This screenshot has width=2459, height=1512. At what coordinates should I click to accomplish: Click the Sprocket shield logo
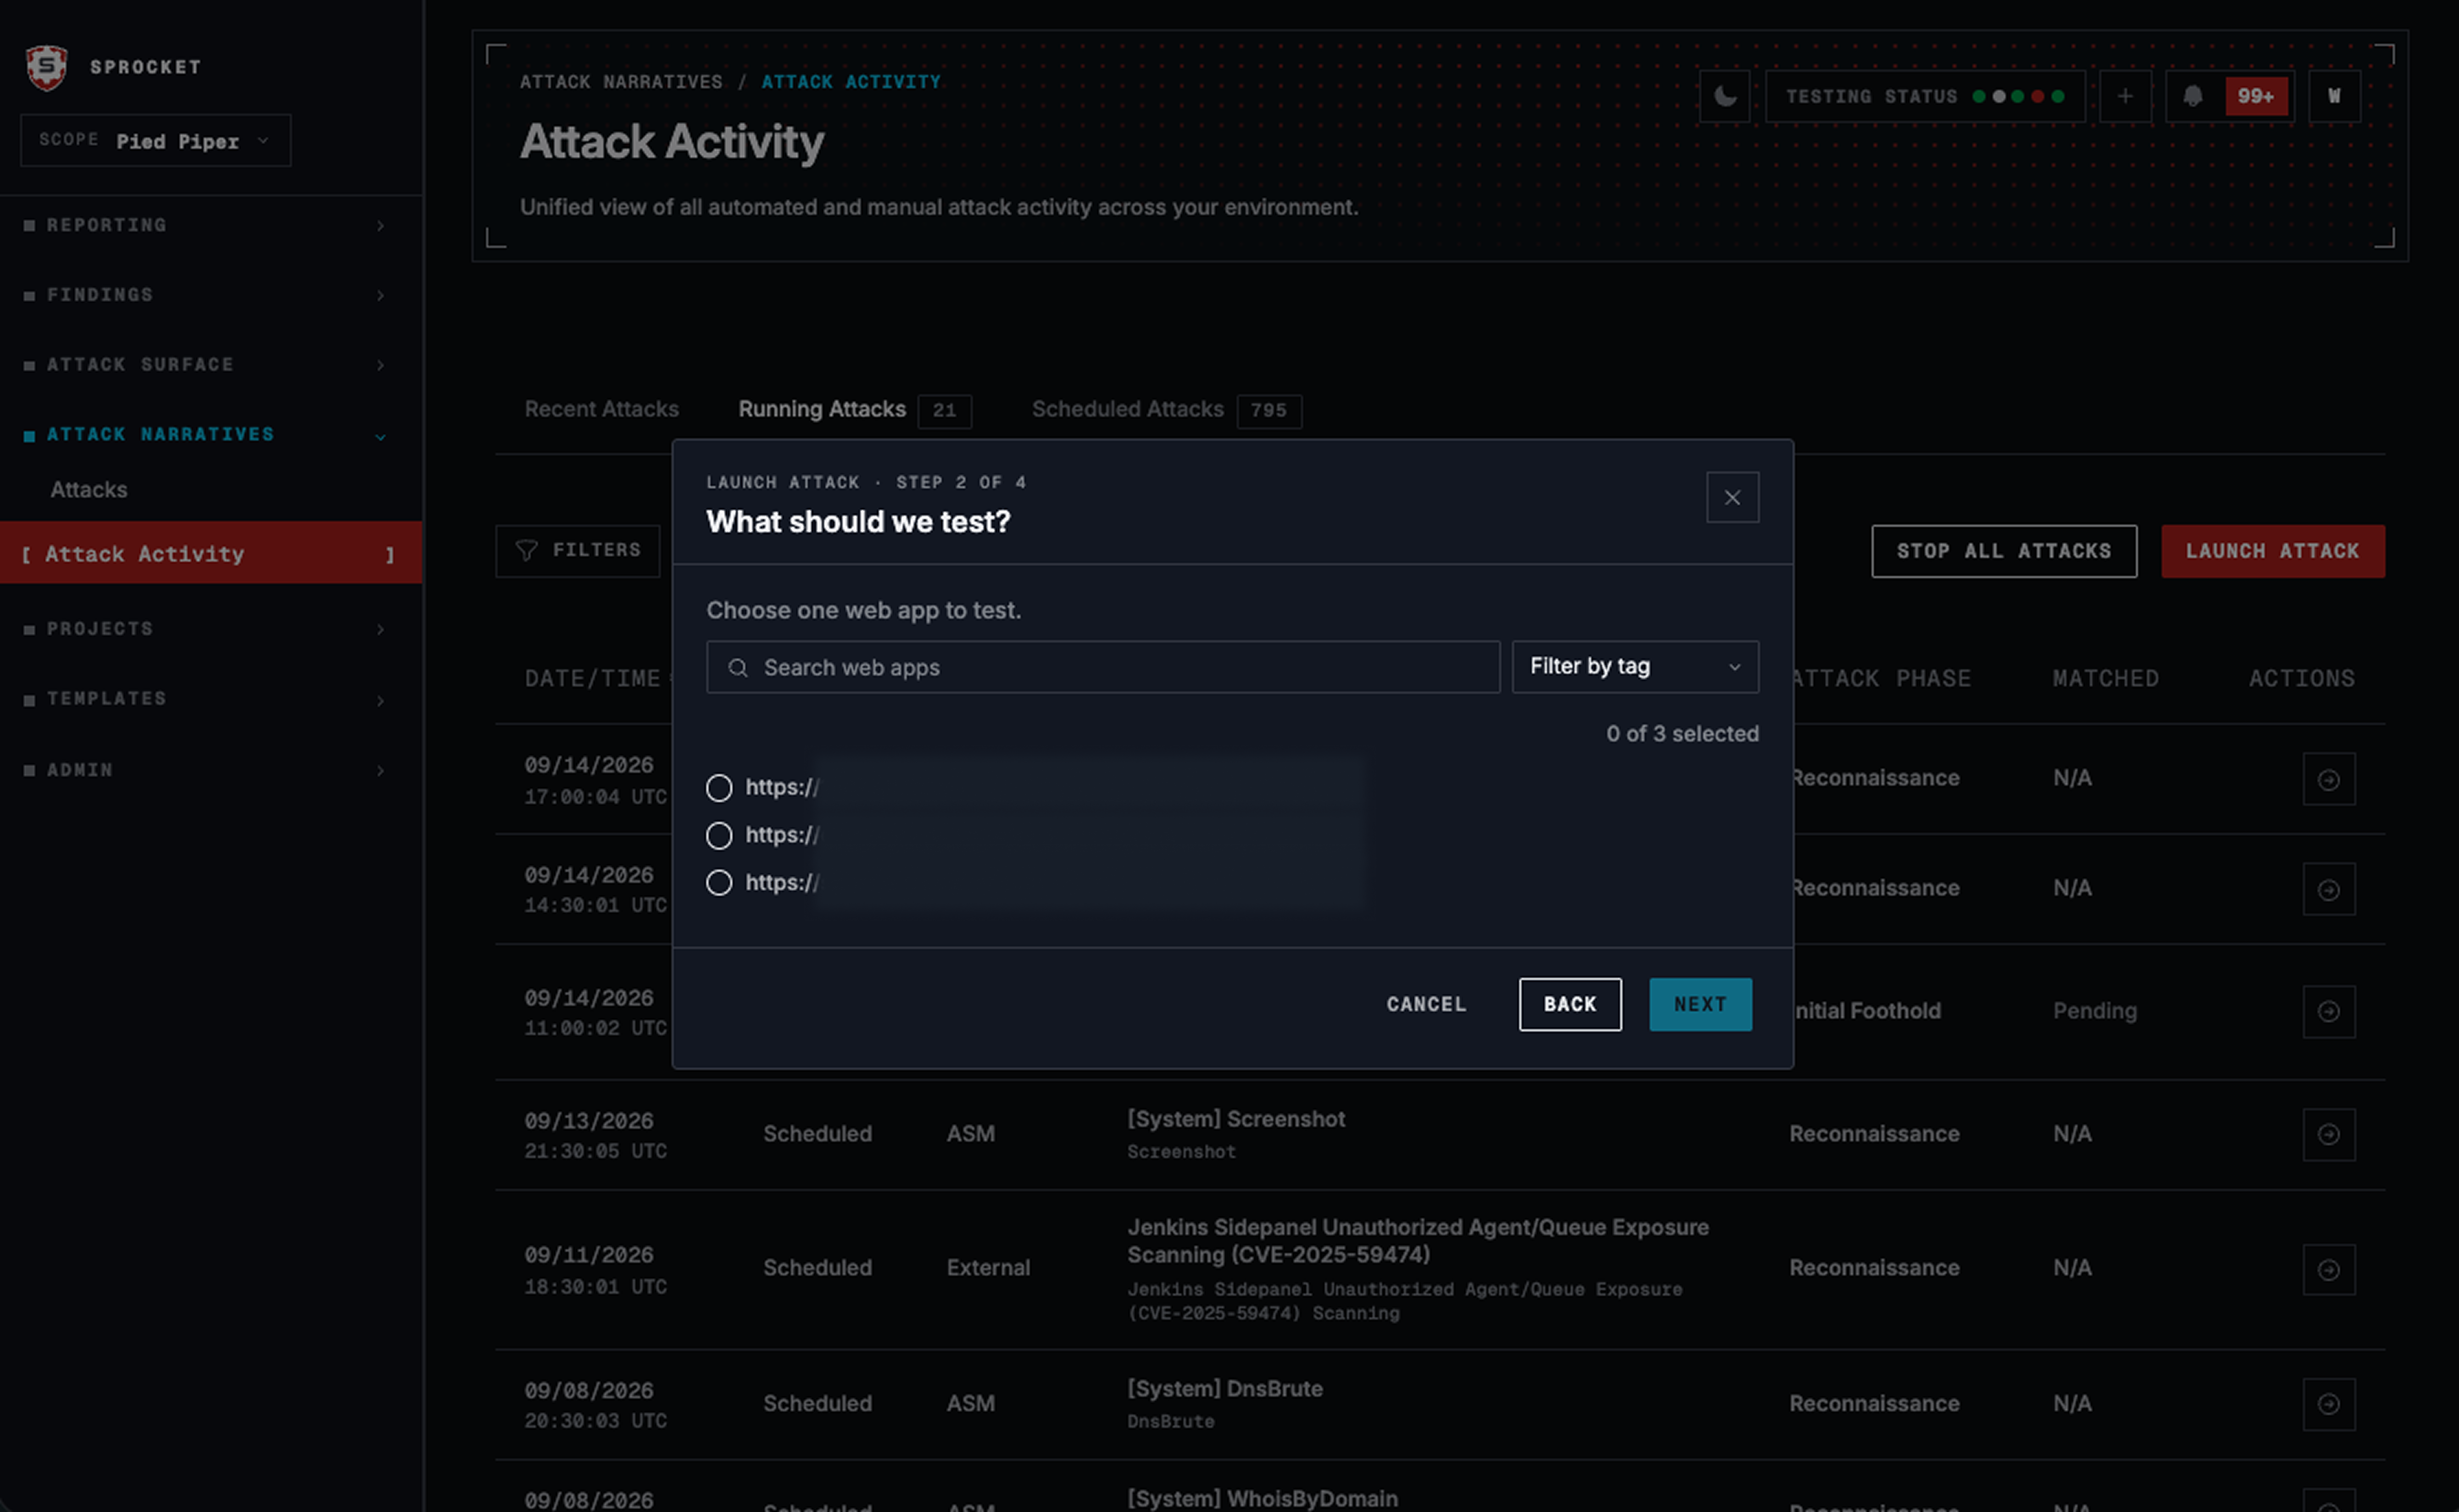(46, 67)
